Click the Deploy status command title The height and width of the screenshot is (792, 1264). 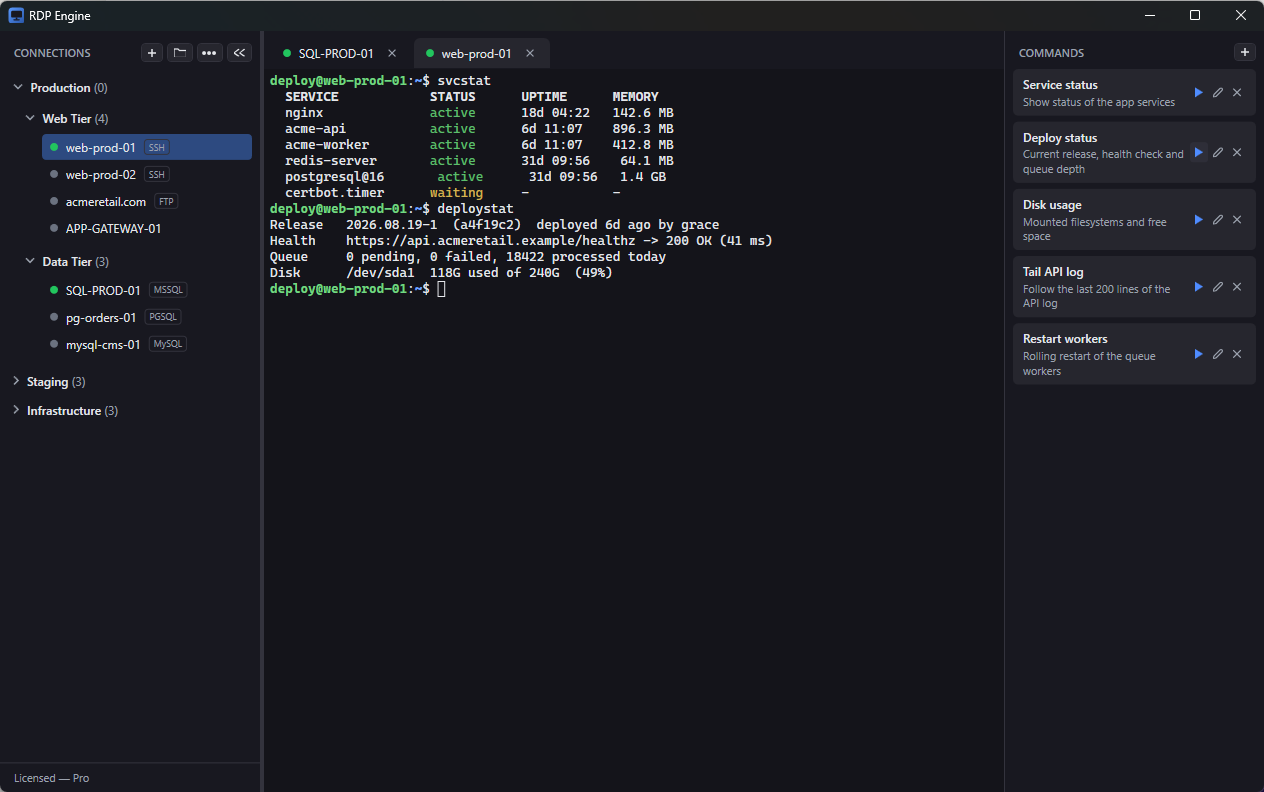click(x=1060, y=138)
